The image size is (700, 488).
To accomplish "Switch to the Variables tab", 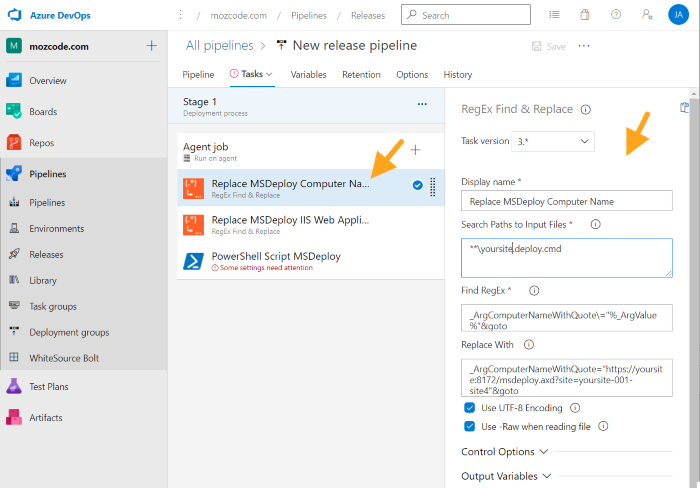I will [308, 75].
